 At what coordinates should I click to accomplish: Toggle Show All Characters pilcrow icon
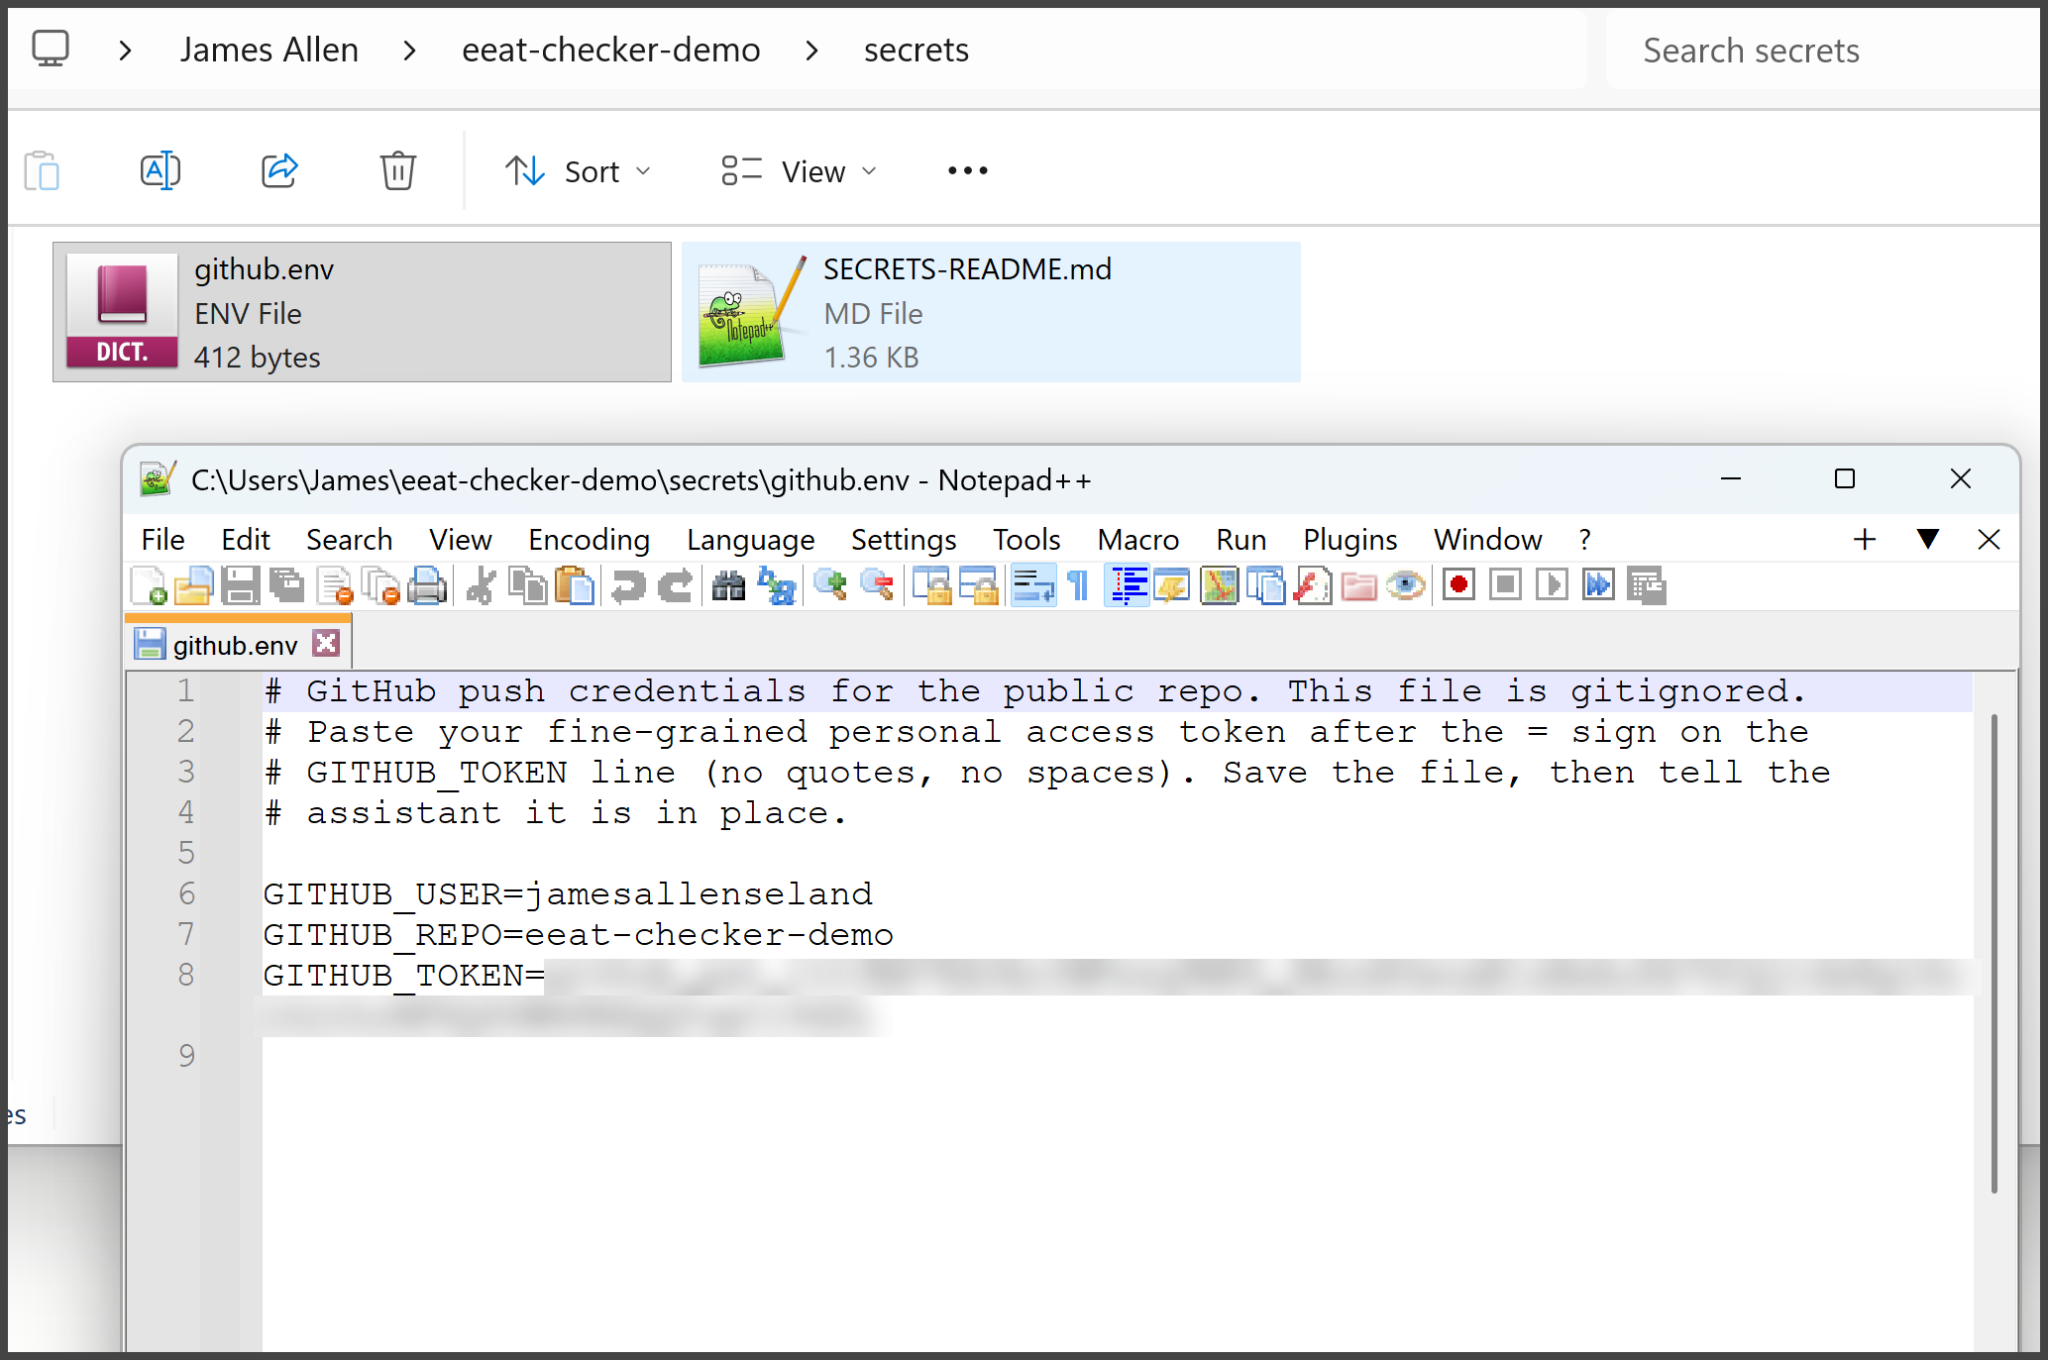click(1078, 586)
